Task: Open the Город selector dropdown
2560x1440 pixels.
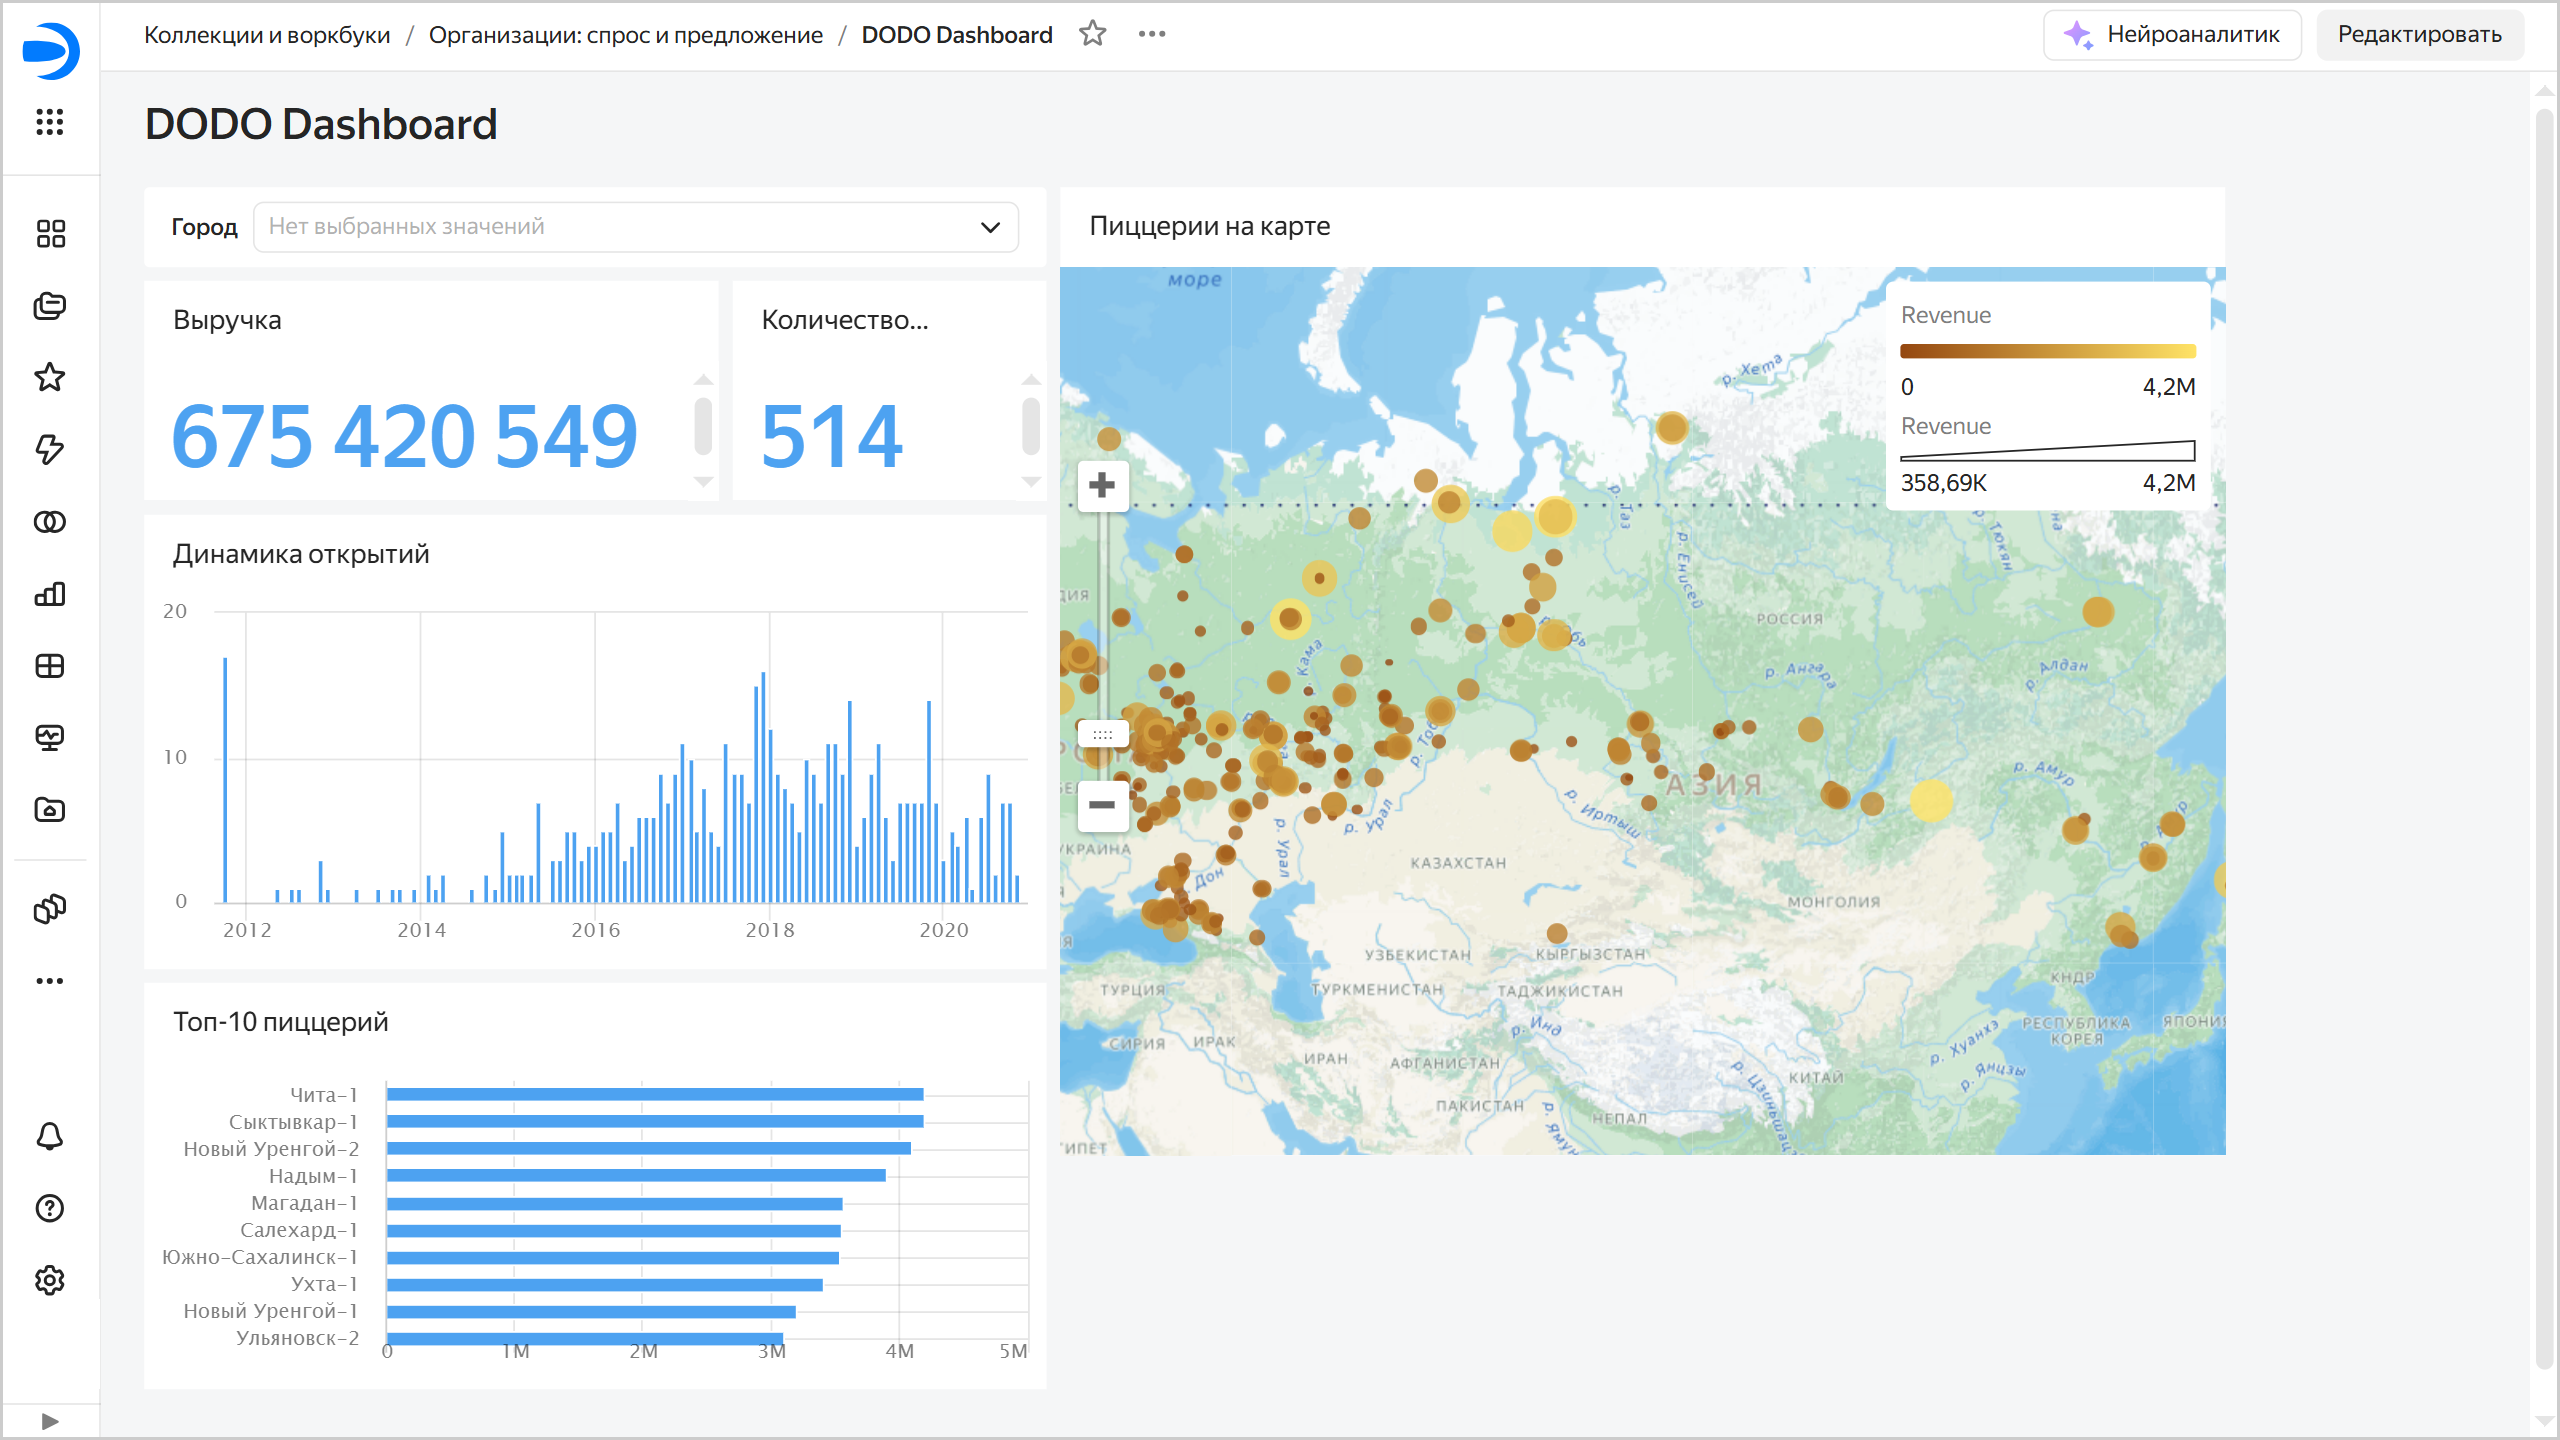Action: [x=636, y=227]
